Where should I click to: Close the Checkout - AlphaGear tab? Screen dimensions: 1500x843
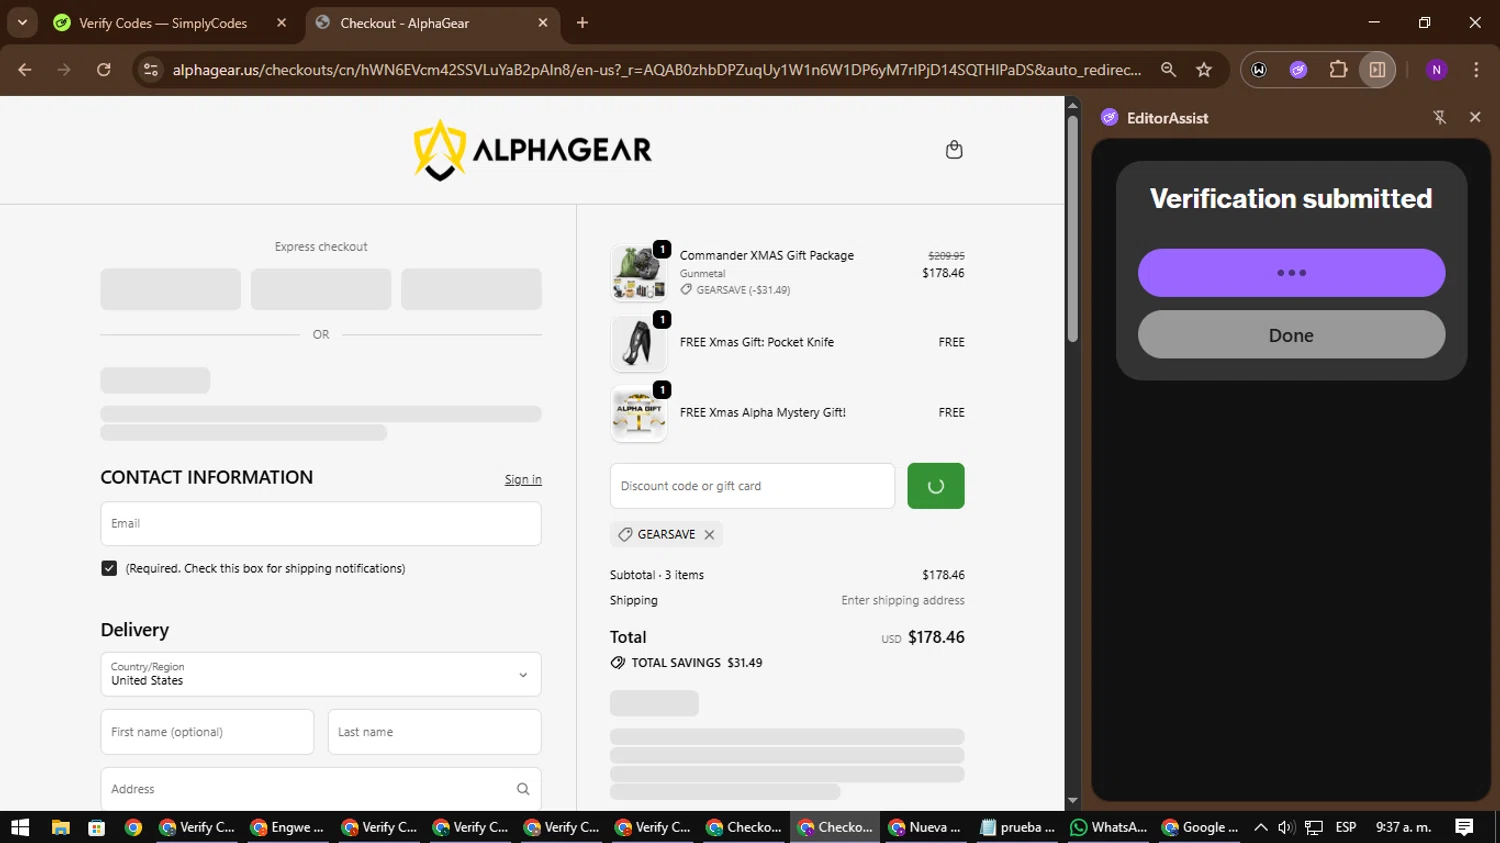coord(543,23)
